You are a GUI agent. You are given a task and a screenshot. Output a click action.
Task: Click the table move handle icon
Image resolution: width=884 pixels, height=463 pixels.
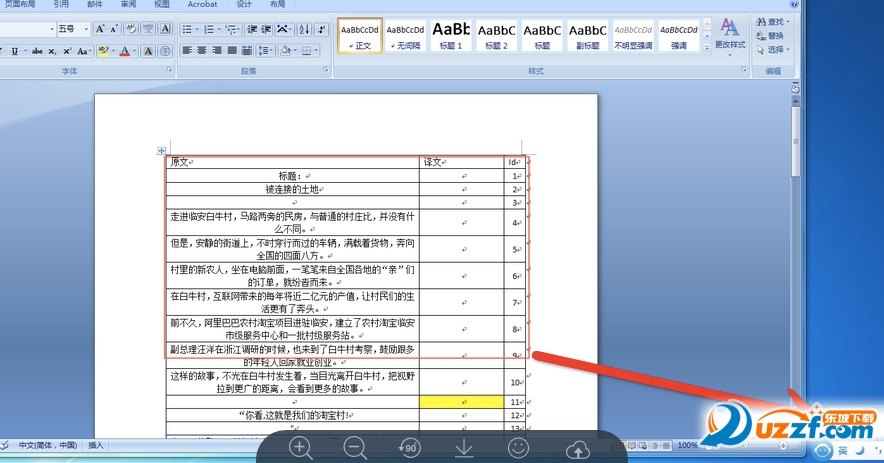click(x=161, y=151)
